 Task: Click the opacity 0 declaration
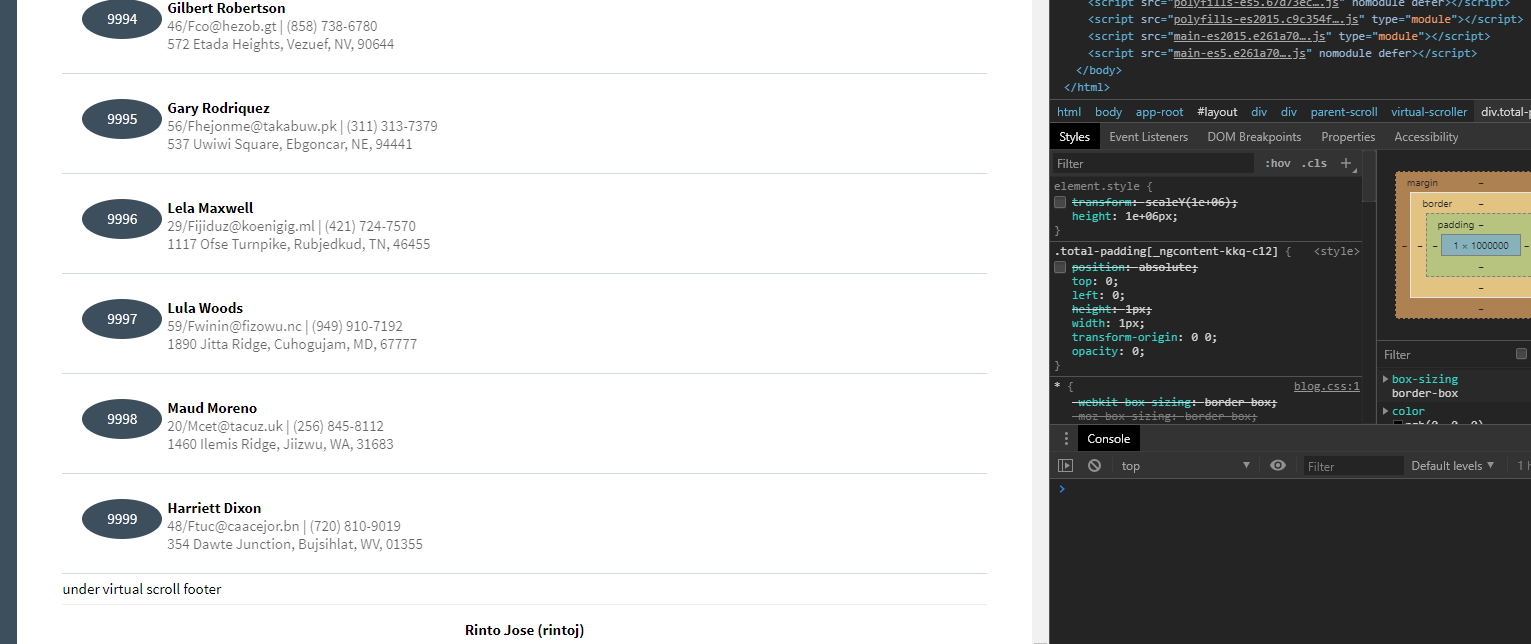tap(1108, 351)
